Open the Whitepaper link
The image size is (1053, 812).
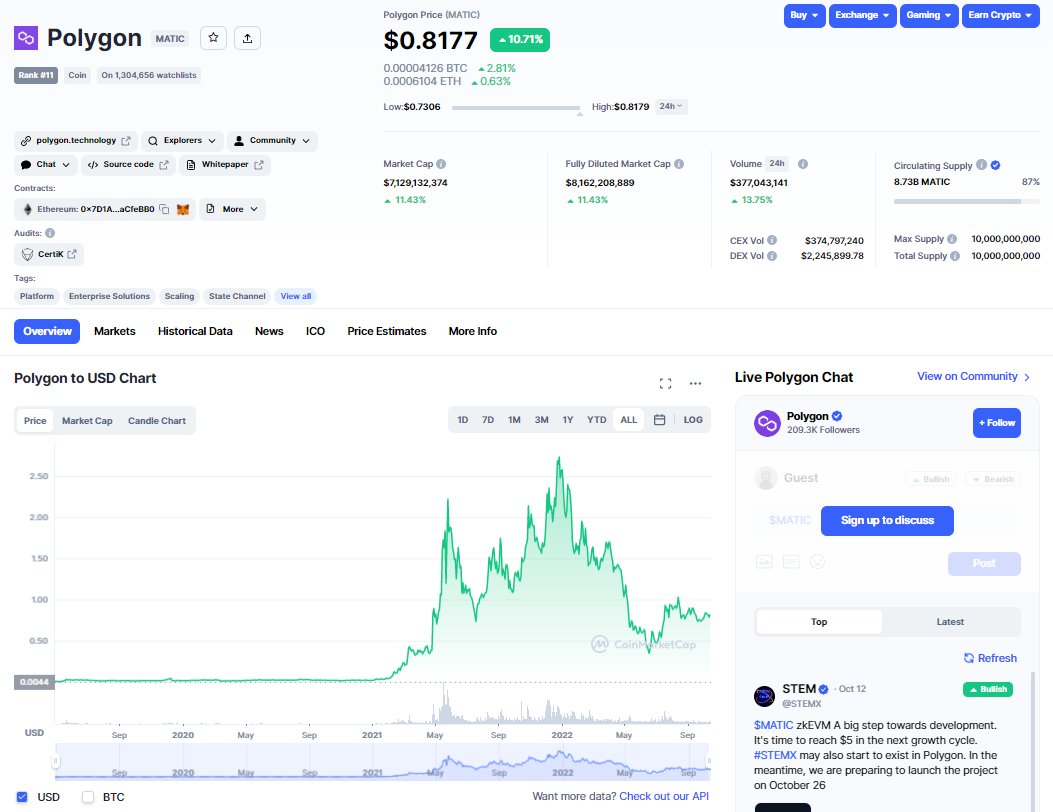[x=225, y=165]
